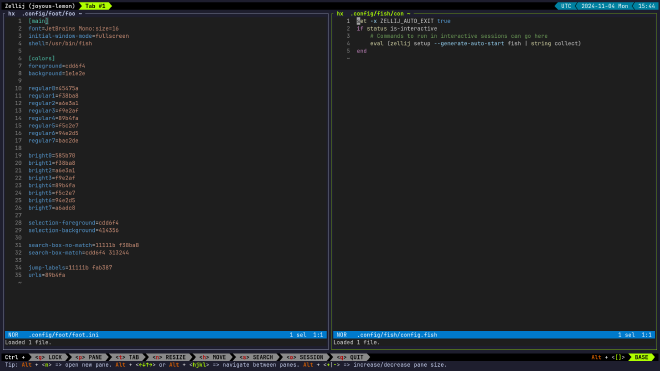Click the BASE layout indicator
The height and width of the screenshot is (371, 660).
(641, 357)
